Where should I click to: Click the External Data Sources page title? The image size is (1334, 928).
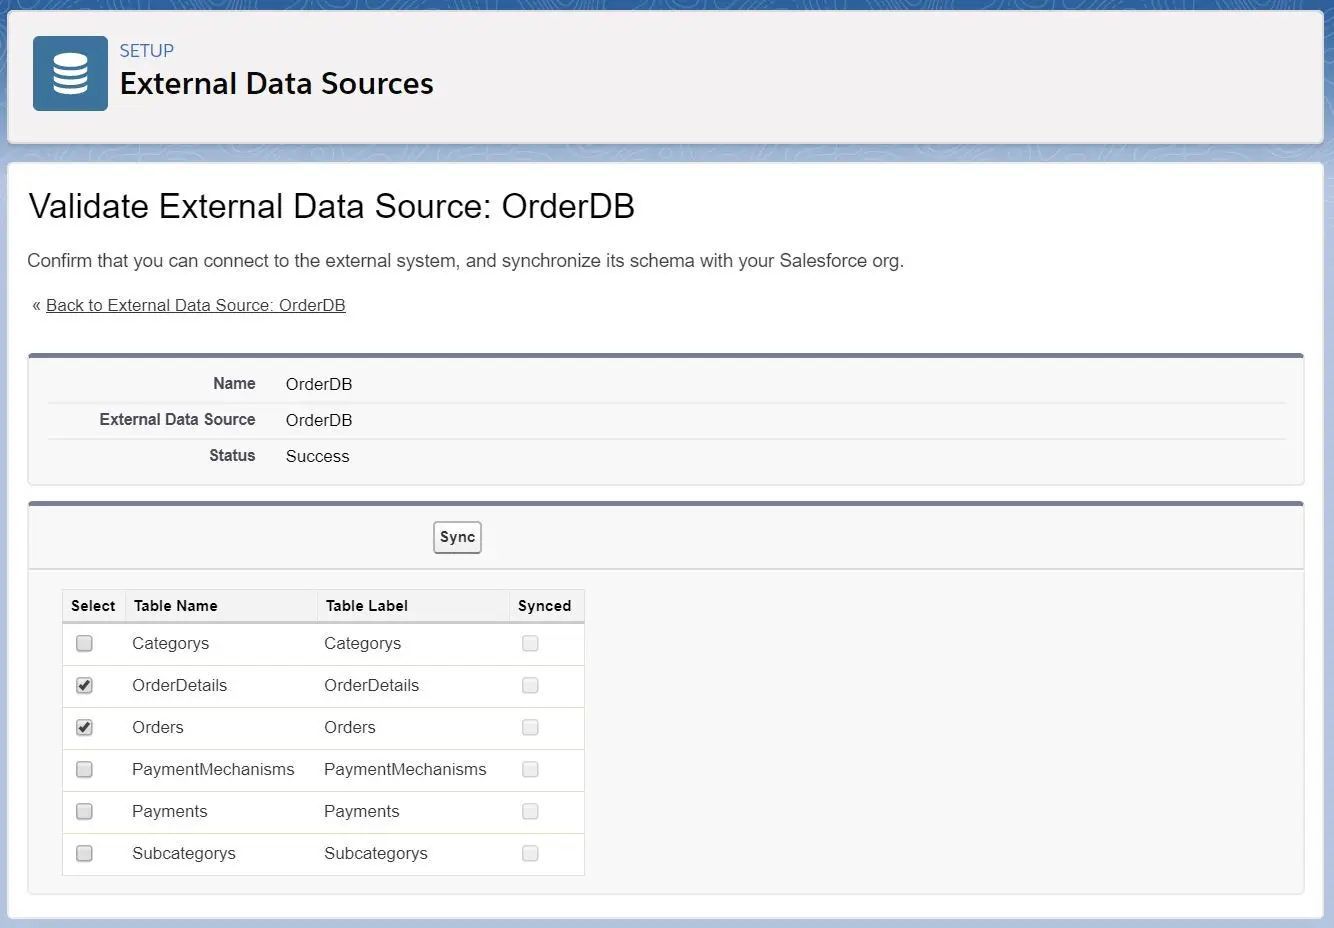(x=277, y=84)
